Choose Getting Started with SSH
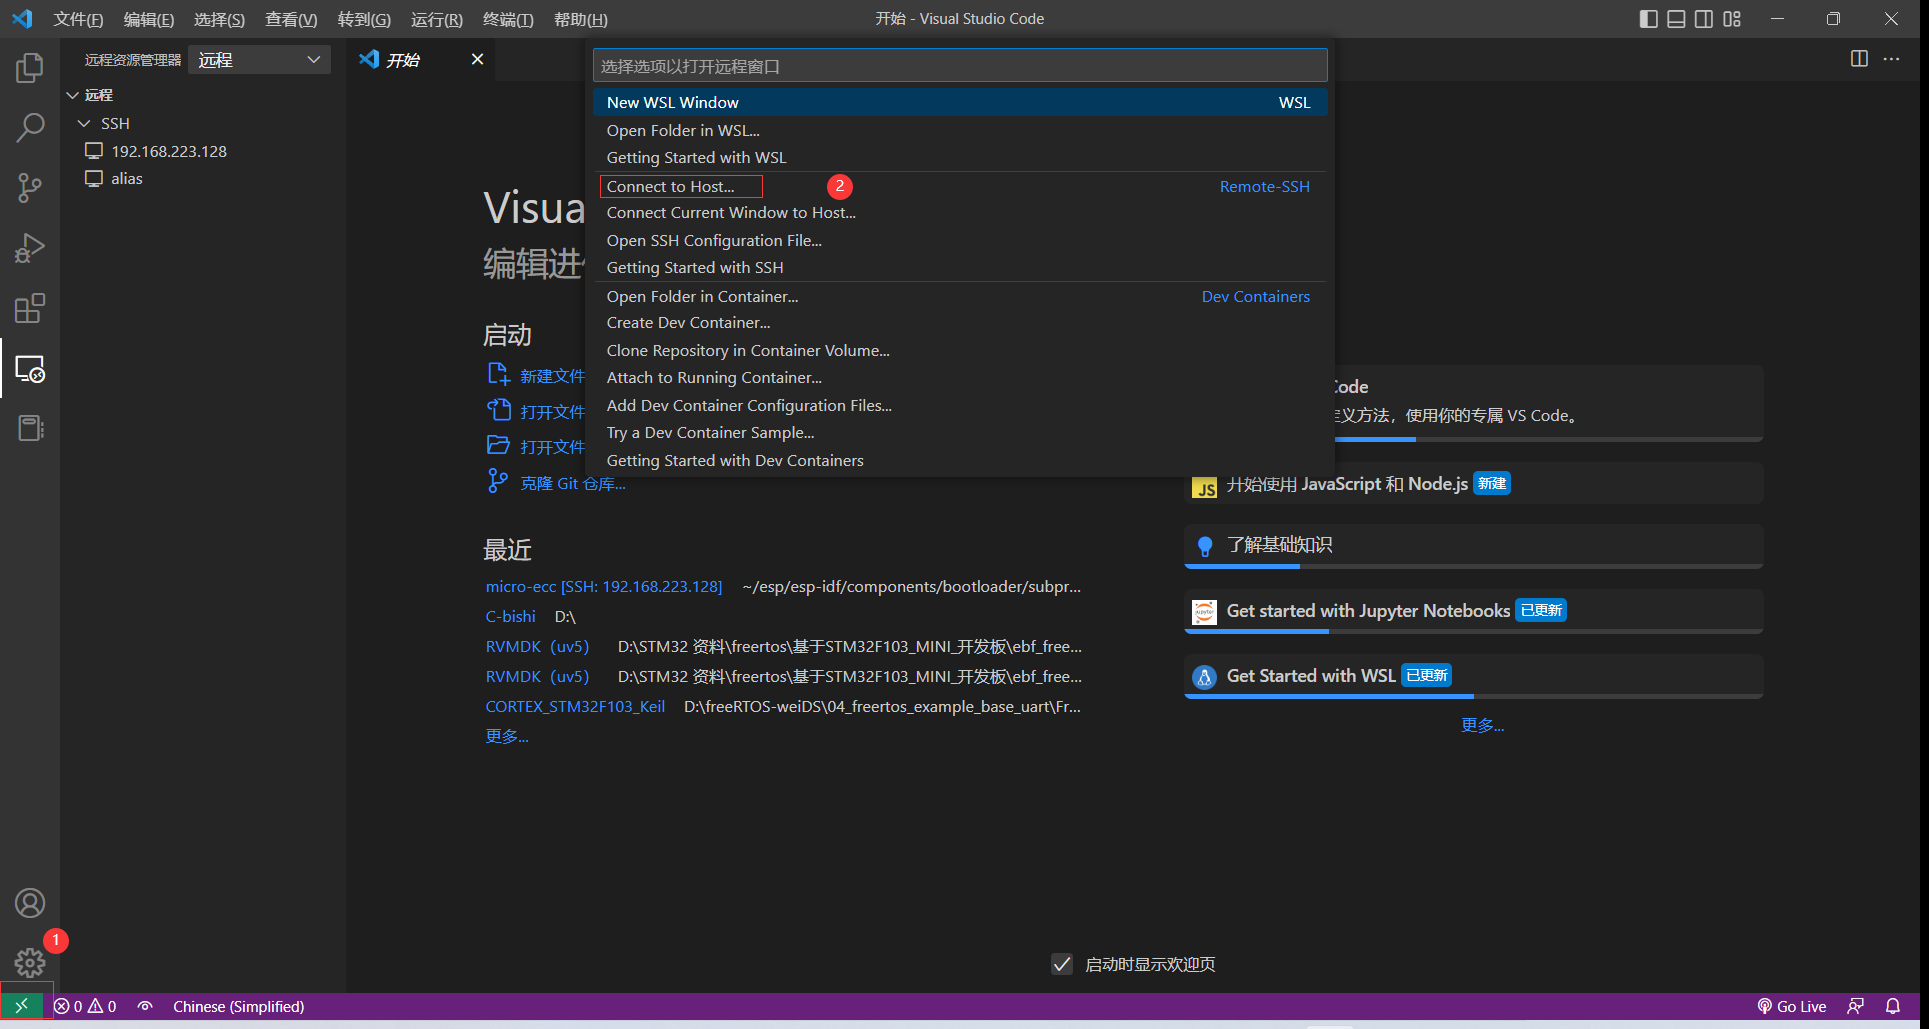Screen dimensions: 1929x1029 960,267
